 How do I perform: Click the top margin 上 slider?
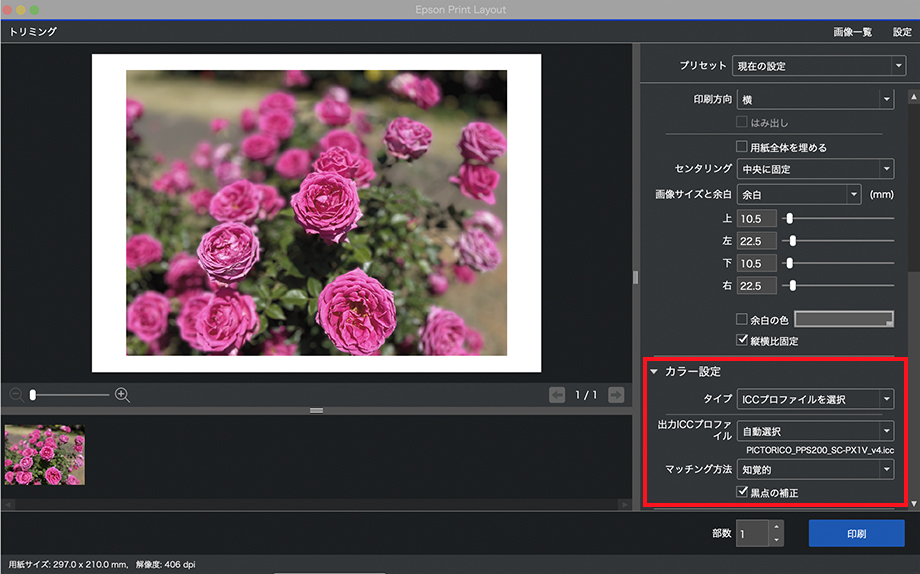tap(789, 218)
